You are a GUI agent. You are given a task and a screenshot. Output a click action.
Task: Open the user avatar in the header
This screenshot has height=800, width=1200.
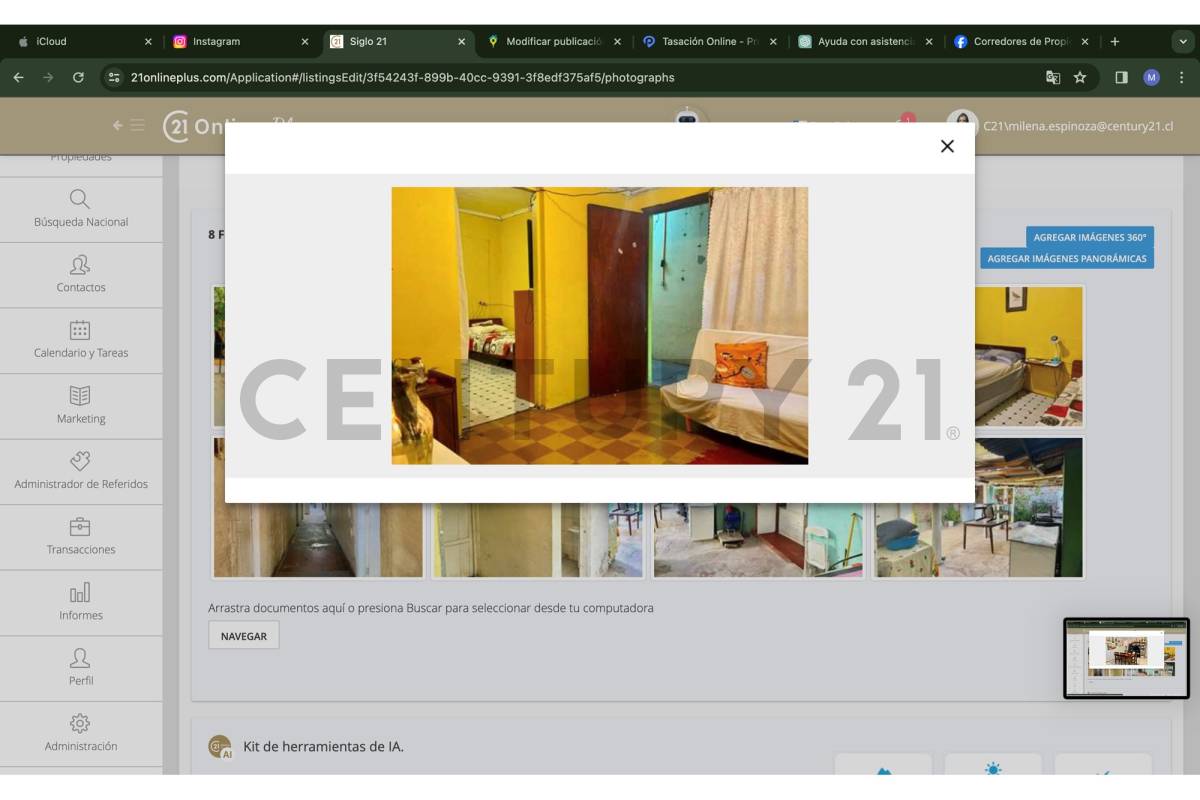tap(962, 117)
